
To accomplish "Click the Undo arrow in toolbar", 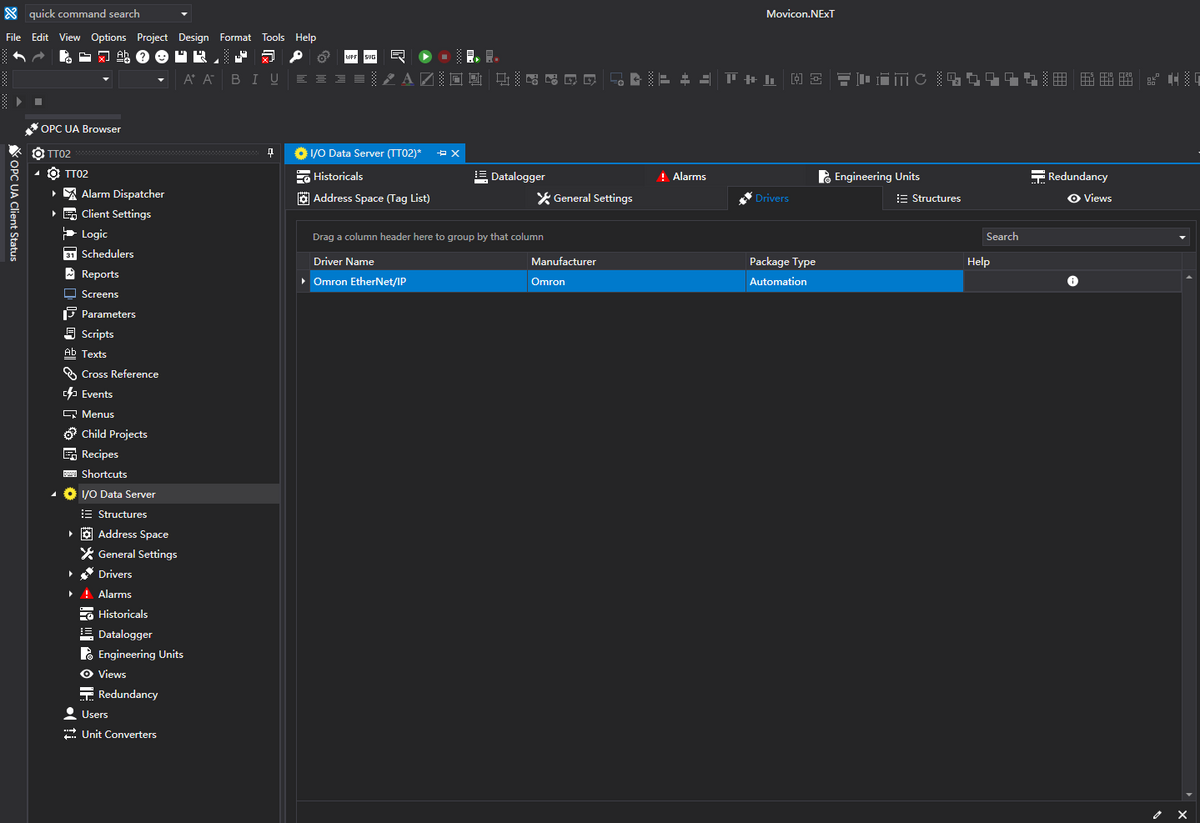I will (19, 57).
